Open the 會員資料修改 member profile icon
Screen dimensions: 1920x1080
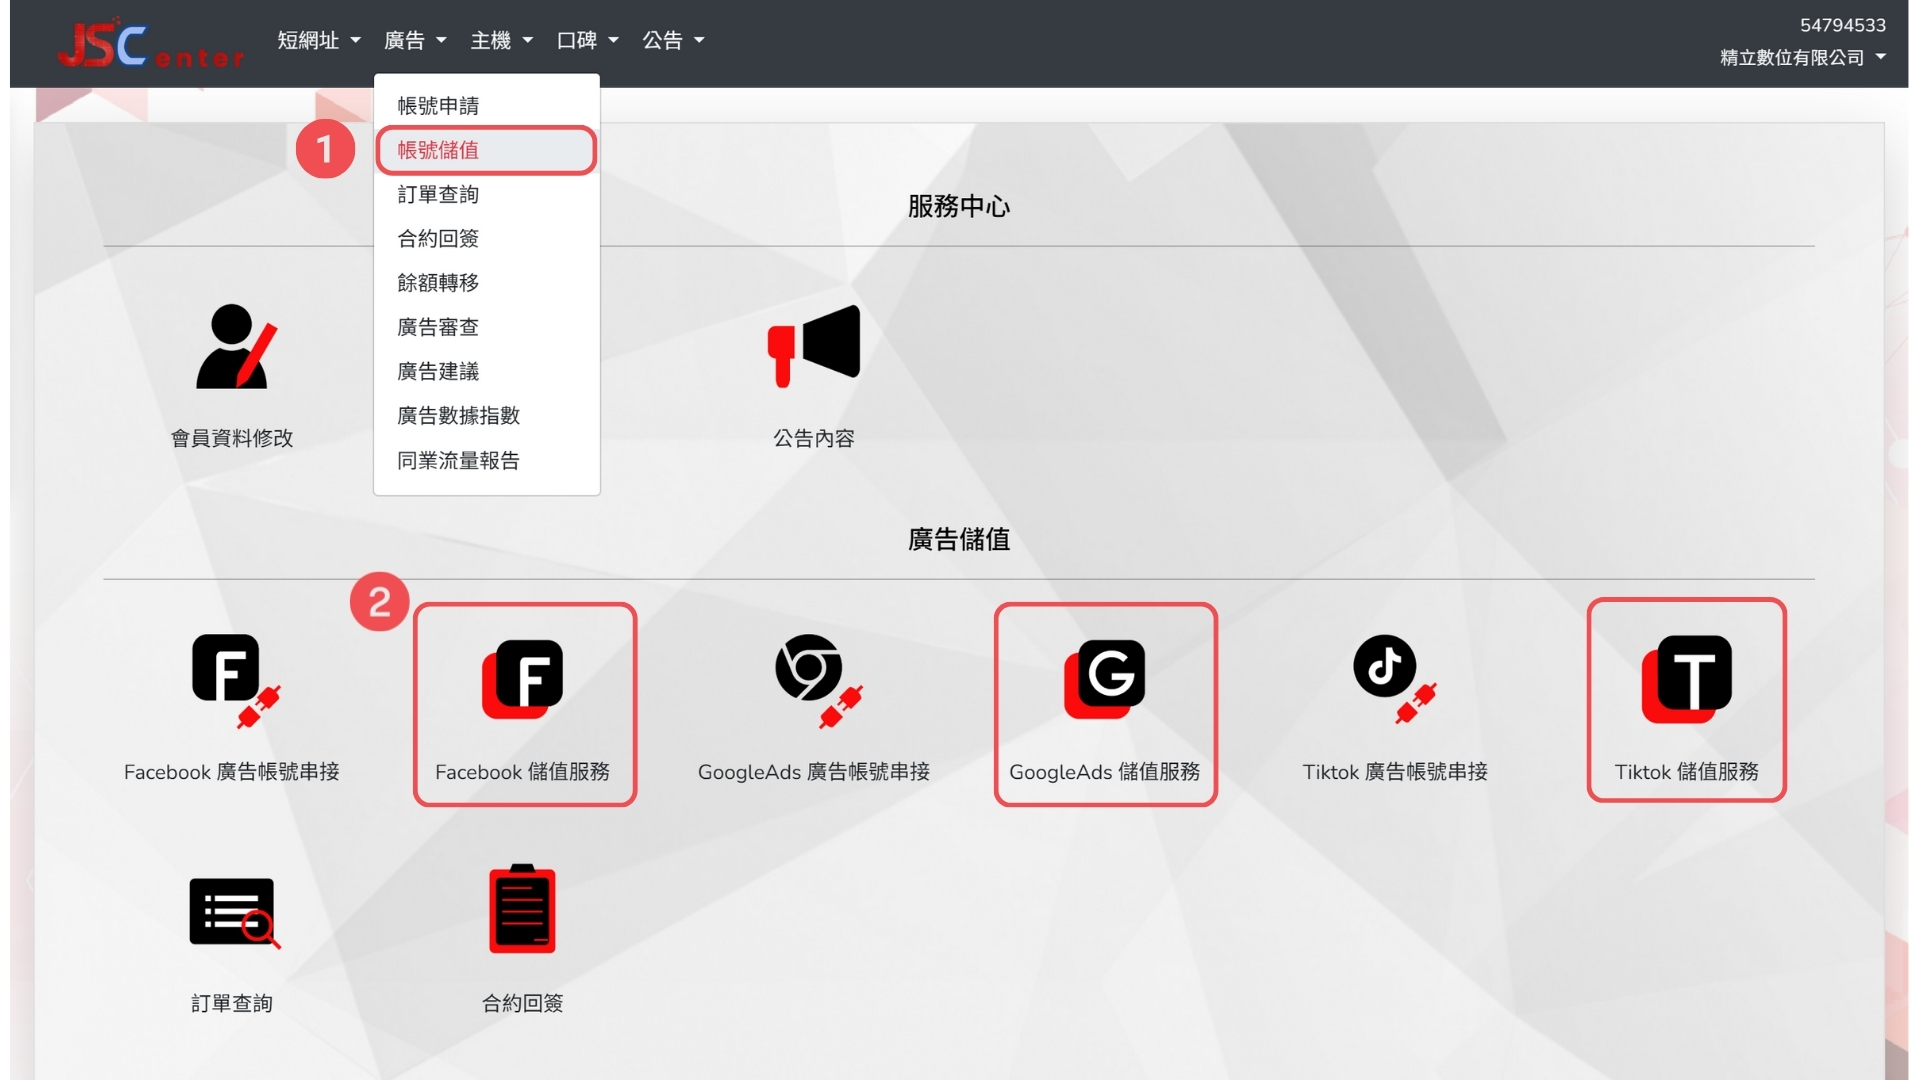point(233,347)
